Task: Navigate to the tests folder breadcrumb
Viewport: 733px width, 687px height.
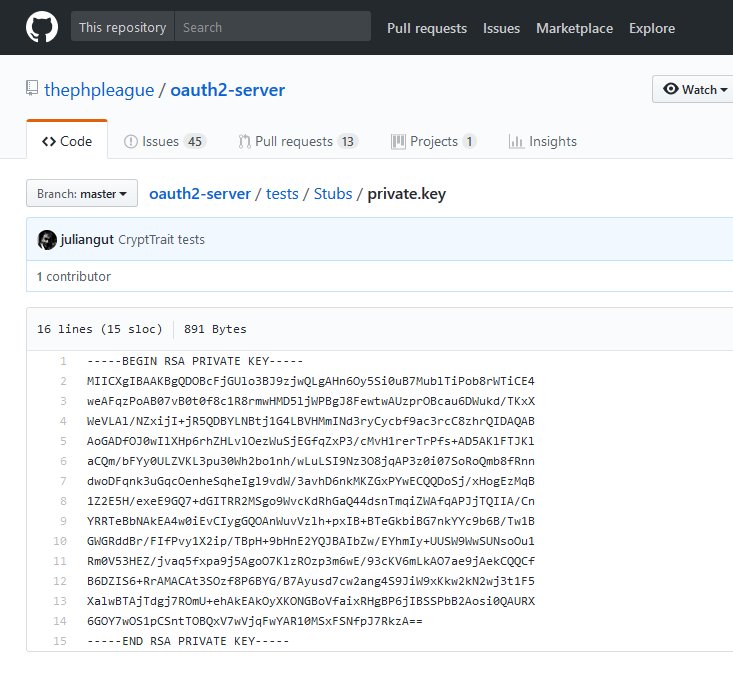Action: point(282,193)
